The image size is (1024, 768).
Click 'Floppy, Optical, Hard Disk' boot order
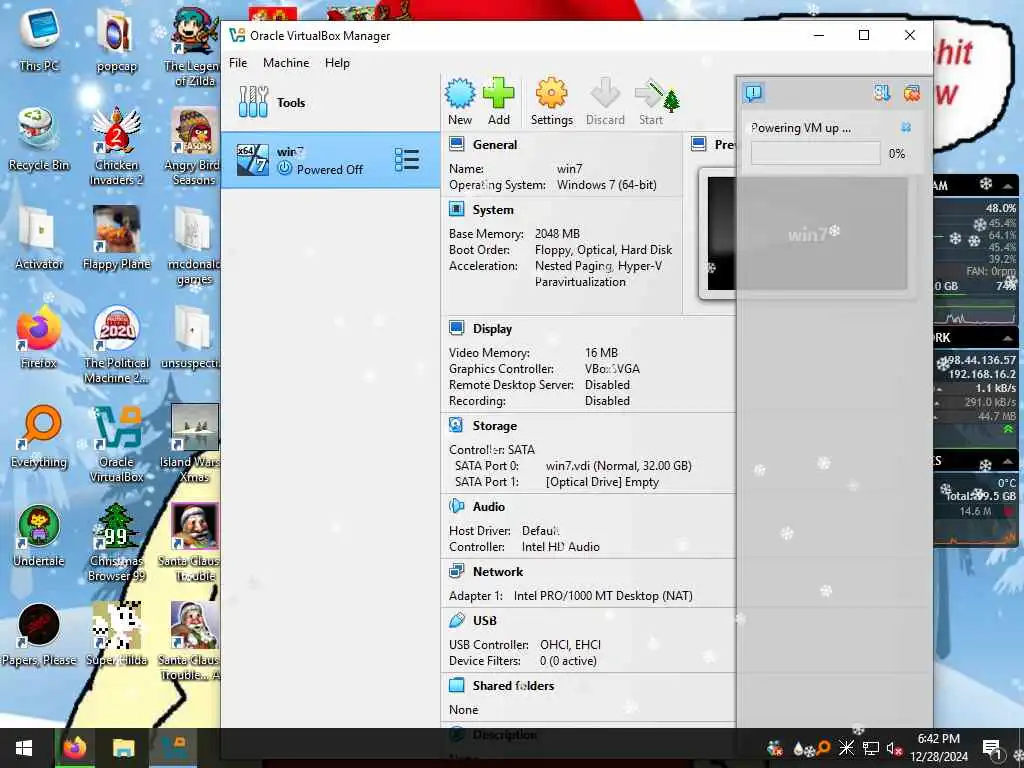603,250
